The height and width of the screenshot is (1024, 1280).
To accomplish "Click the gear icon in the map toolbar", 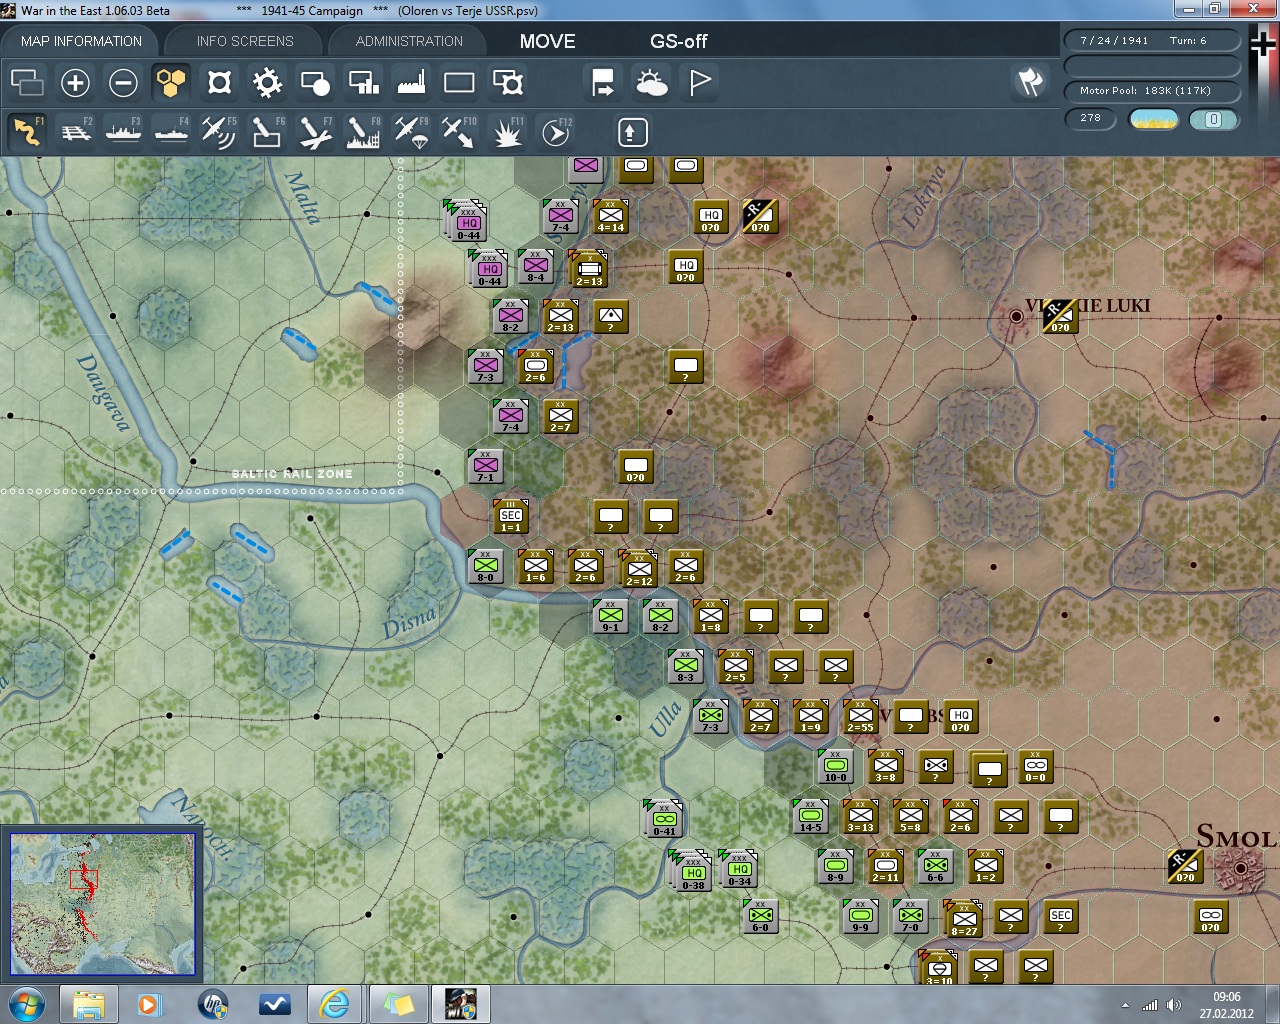I will point(267,82).
